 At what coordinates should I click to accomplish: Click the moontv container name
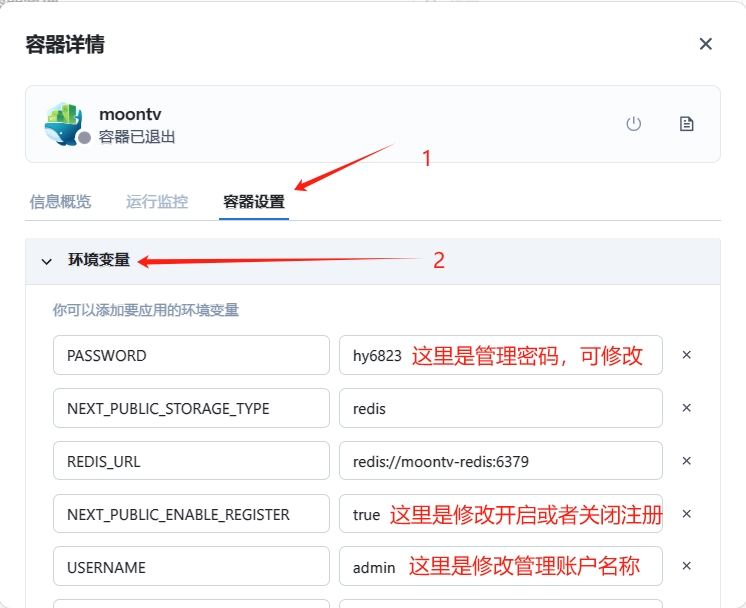[130, 114]
